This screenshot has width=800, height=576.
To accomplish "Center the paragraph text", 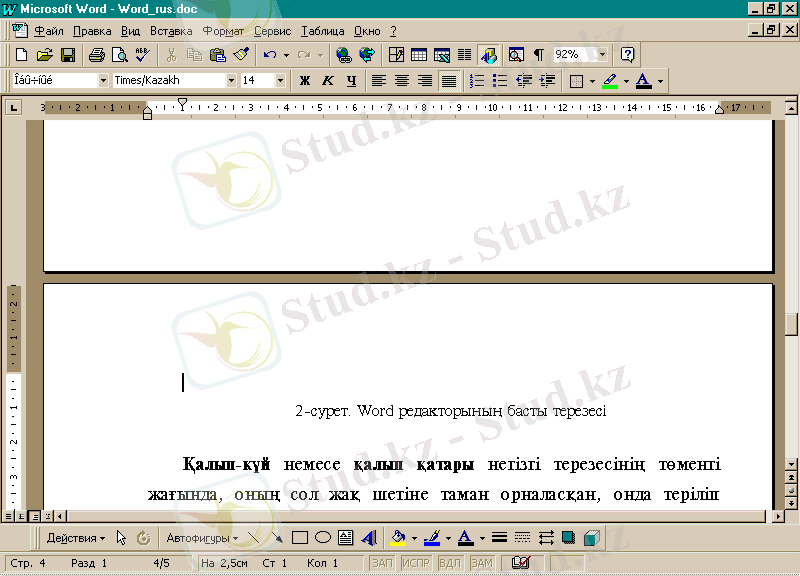I will pos(402,81).
